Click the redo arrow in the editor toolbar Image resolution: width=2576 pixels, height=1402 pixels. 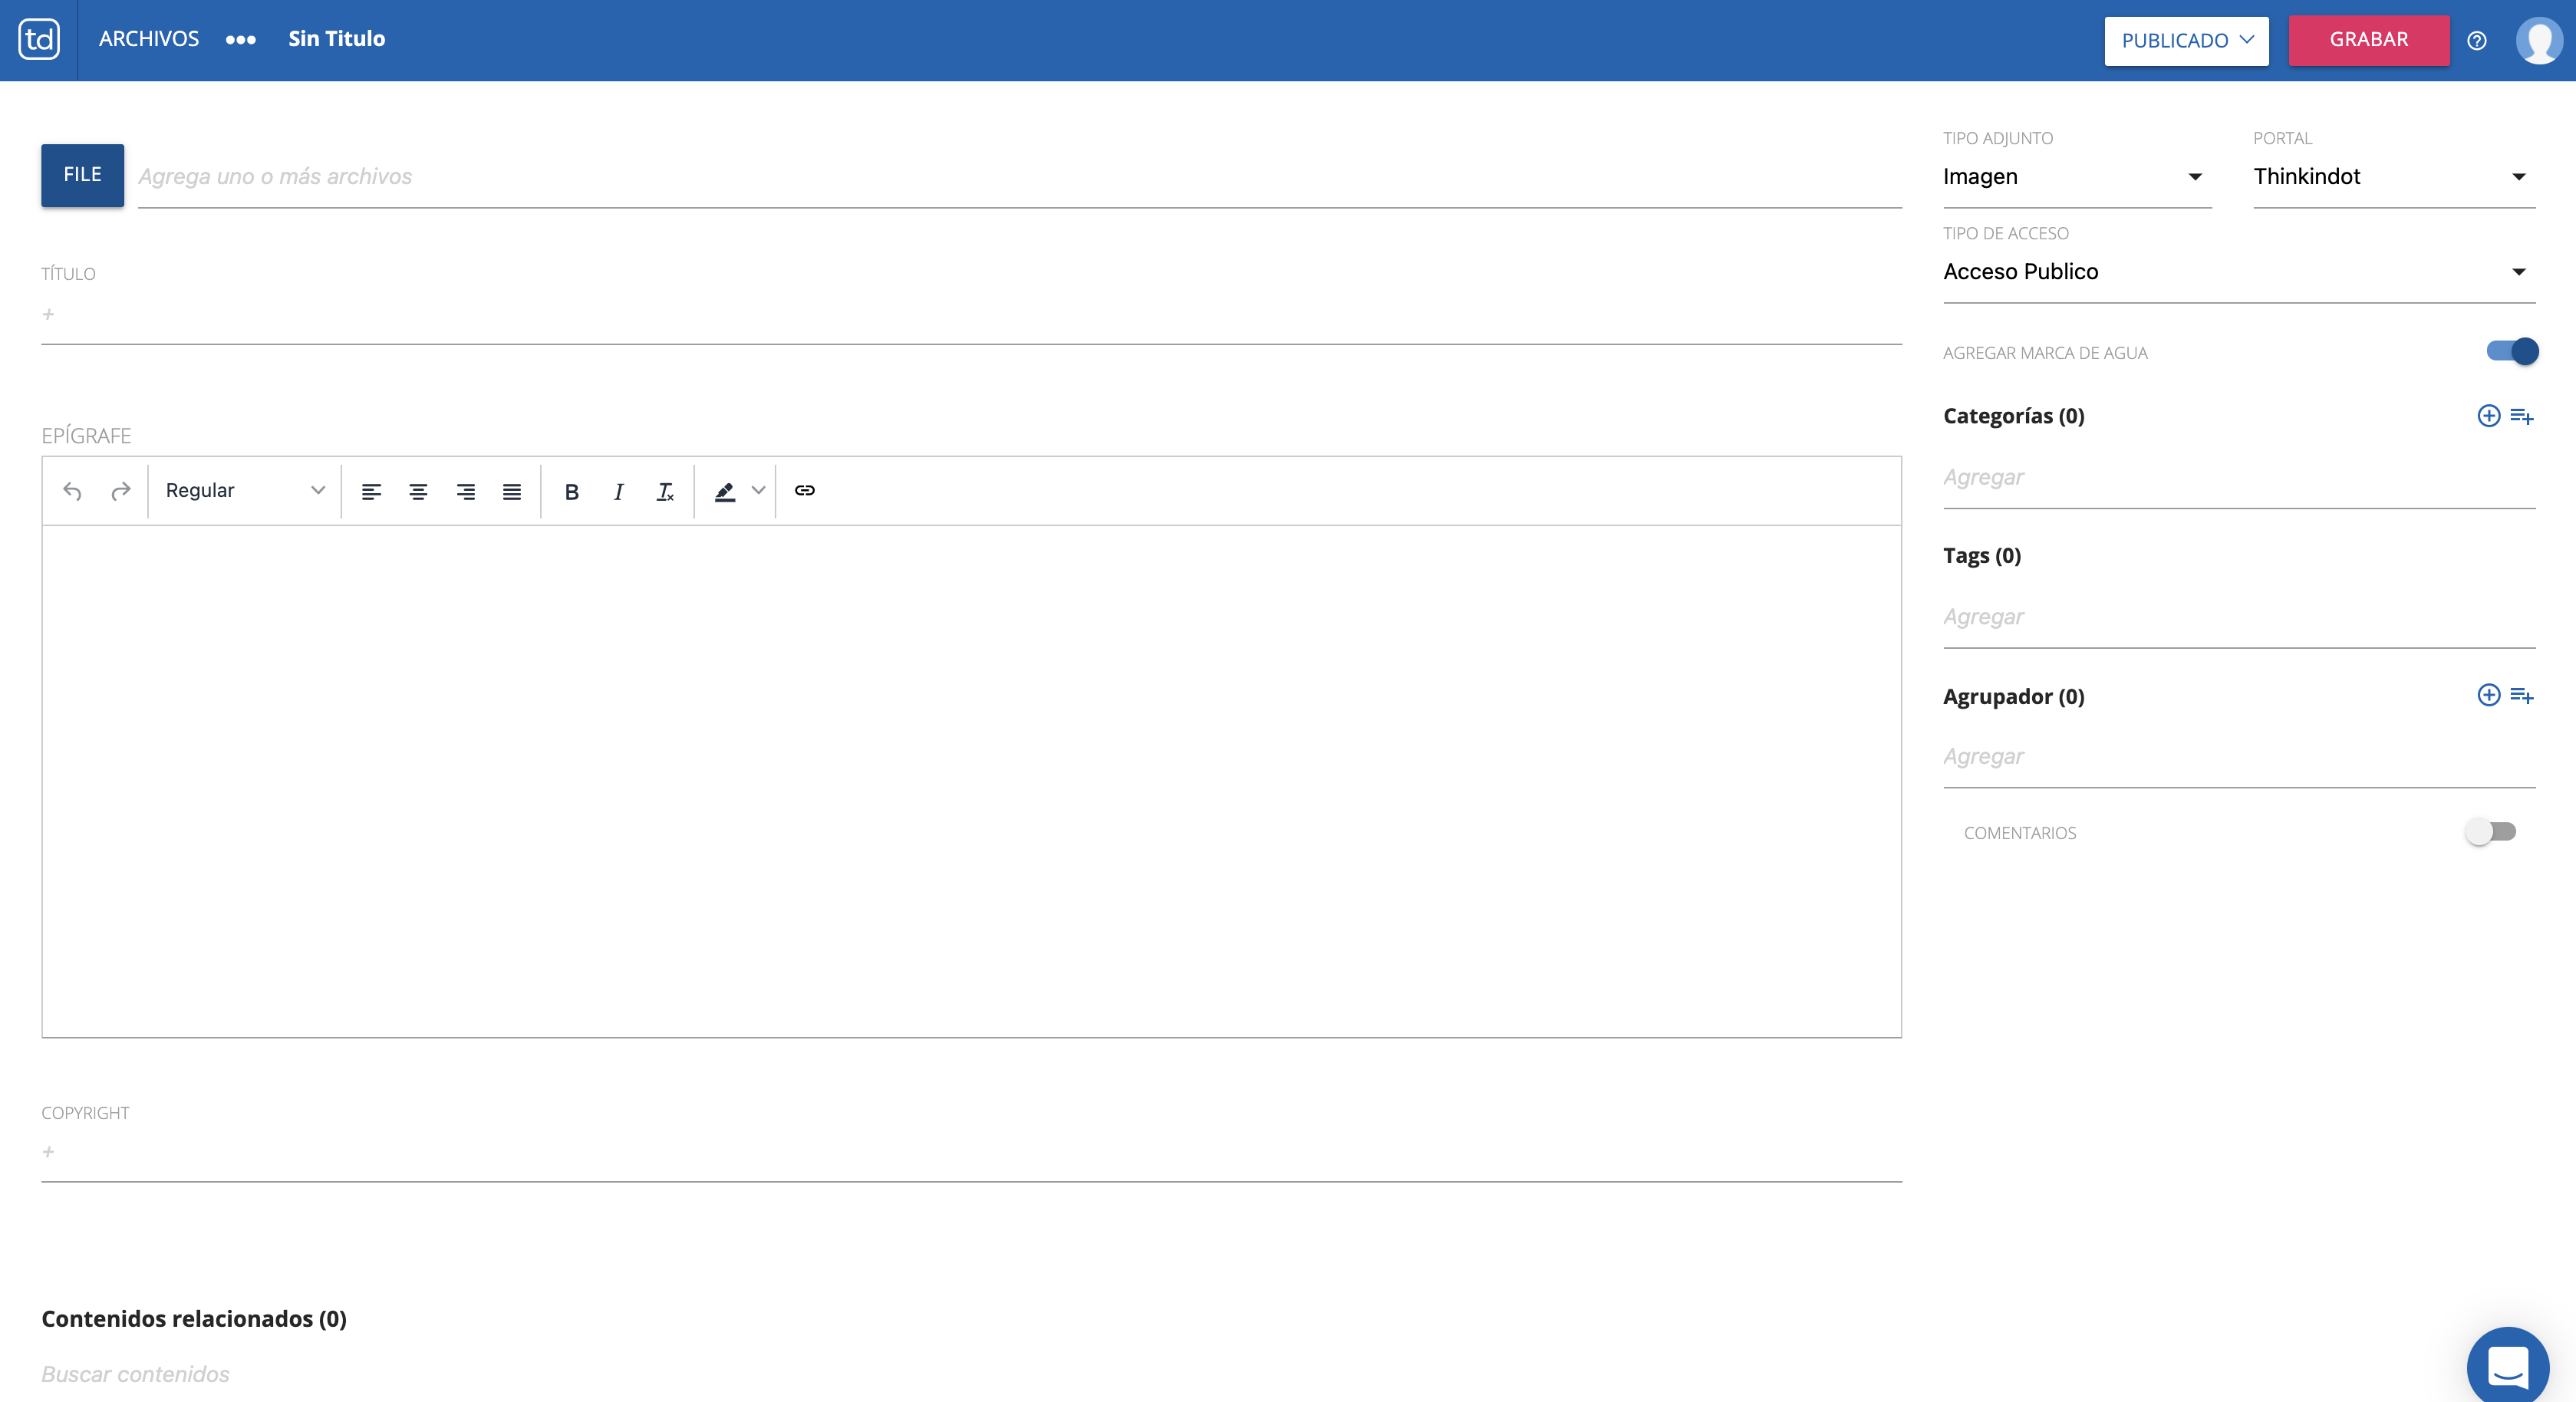click(x=120, y=491)
